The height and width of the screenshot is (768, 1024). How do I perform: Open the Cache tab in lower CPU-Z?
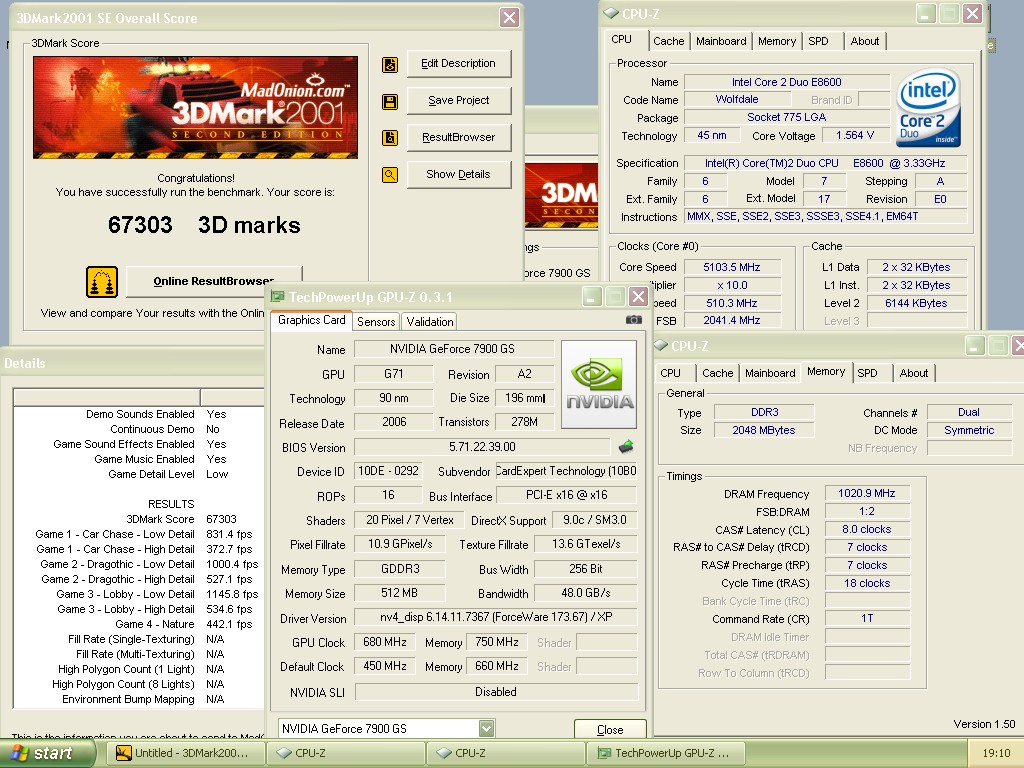pos(718,373)
